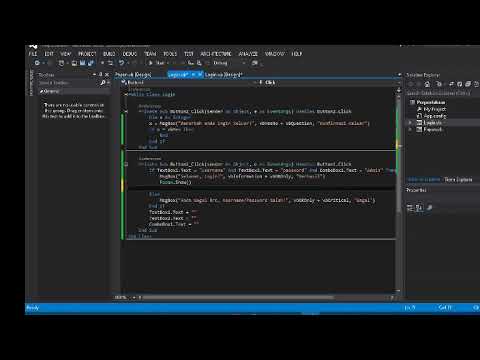Open the WINDOW menu
Viewport: 480px width, 360px height.
[x=275, y=54]
